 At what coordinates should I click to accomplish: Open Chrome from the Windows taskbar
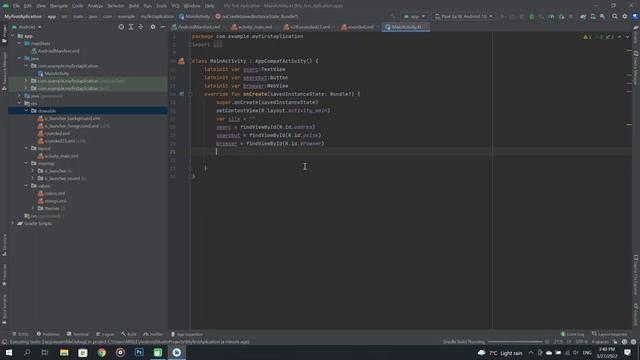click(102, 352)
